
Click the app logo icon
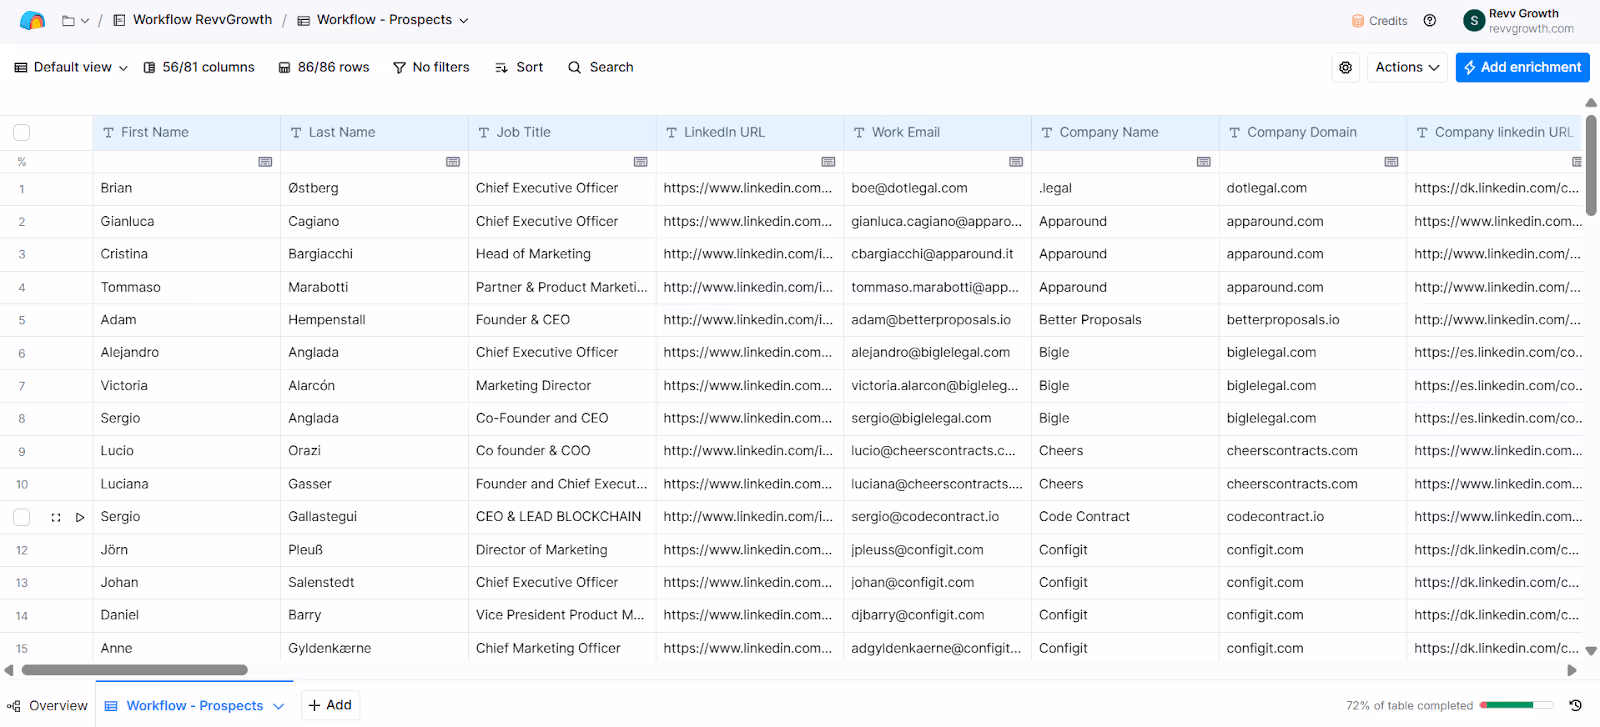tap(32, 20)
